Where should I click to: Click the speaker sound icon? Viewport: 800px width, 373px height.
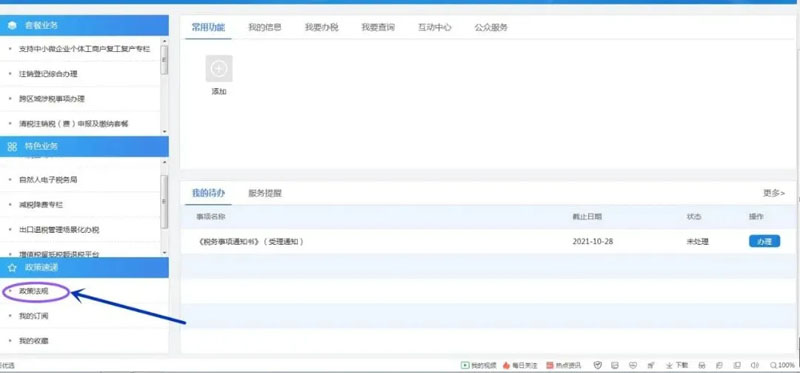(755, 365)
